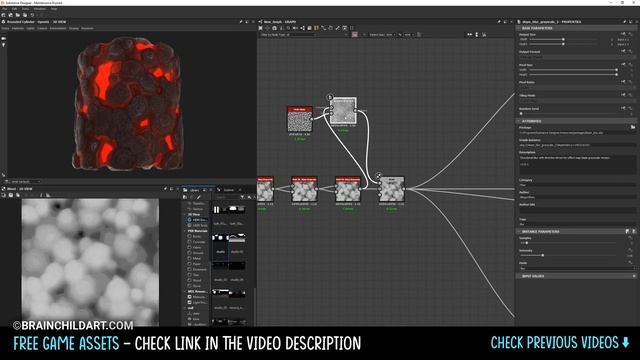640x360 pixels.
Task: Collapse the Instance Parameters section
Action: 518,231
